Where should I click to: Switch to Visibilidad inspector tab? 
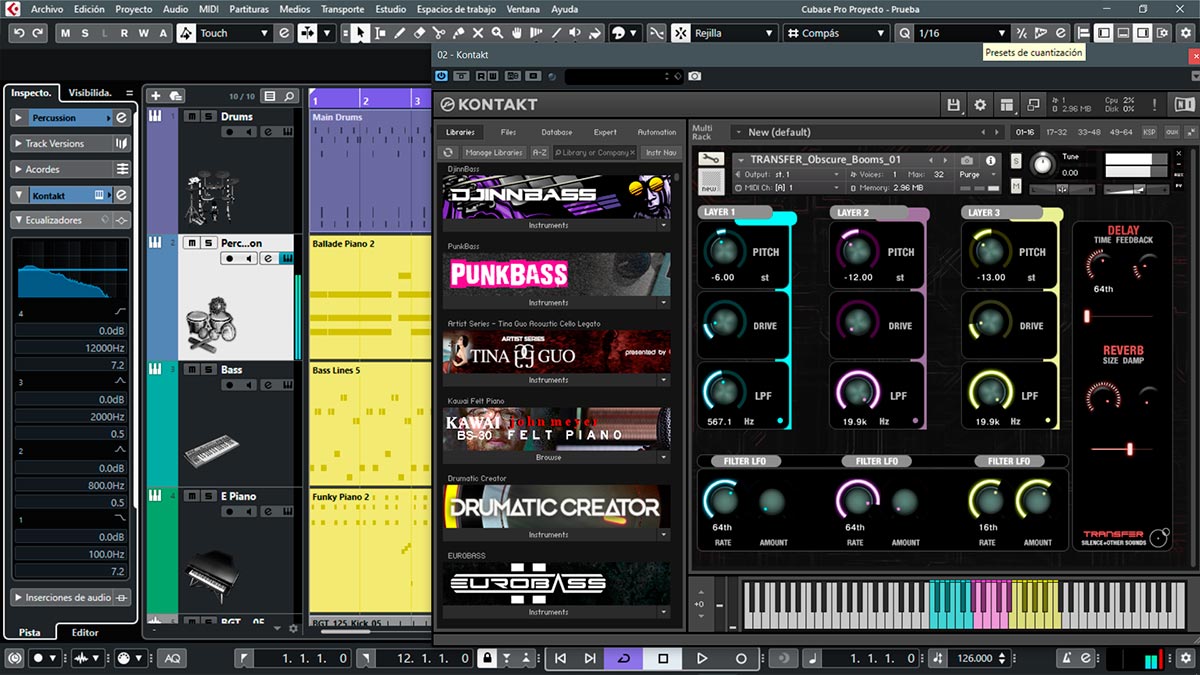tap(90, 92)
